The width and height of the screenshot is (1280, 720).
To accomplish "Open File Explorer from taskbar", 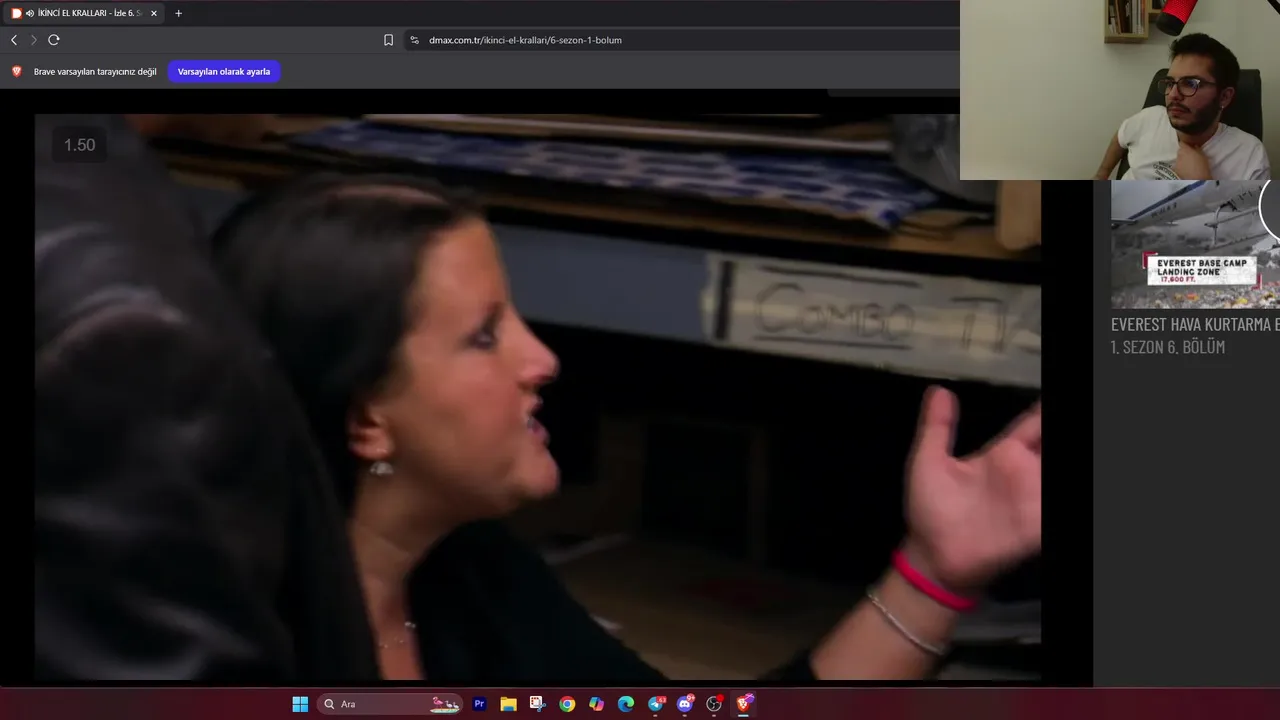I will click(508, 704).
